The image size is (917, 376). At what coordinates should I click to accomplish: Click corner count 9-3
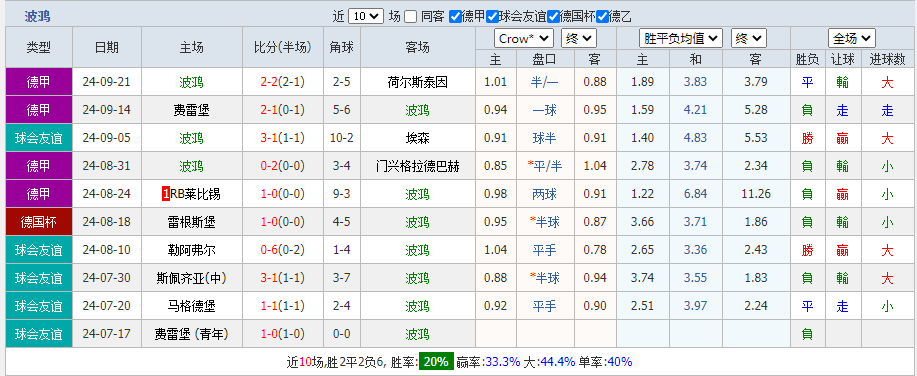[342, 194]
